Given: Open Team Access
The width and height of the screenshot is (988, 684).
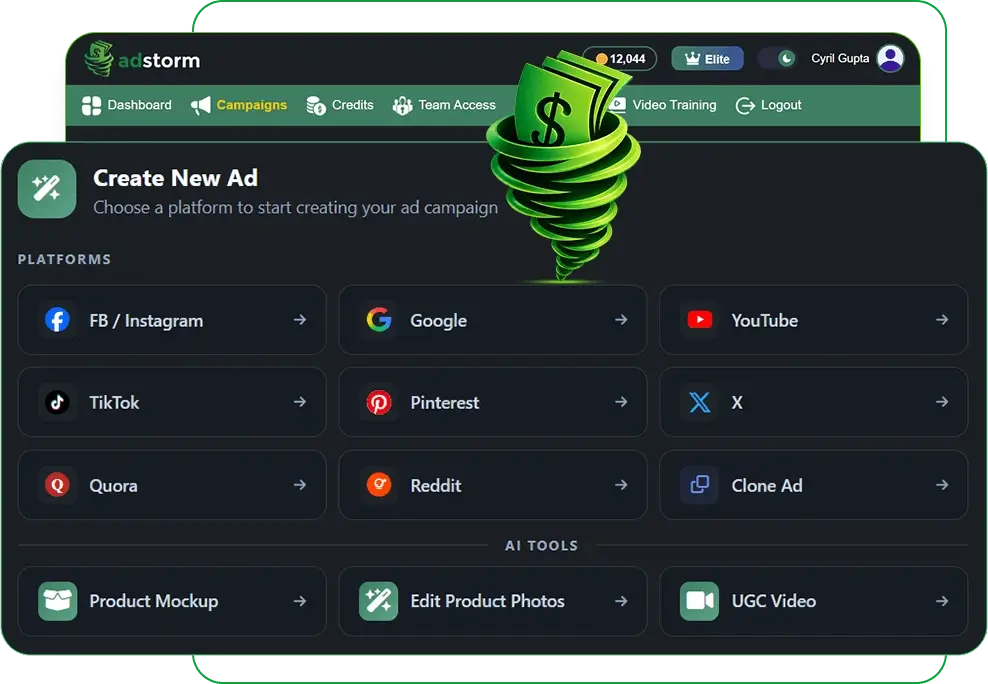Looking at the screenshot, I should pos(444,105).
